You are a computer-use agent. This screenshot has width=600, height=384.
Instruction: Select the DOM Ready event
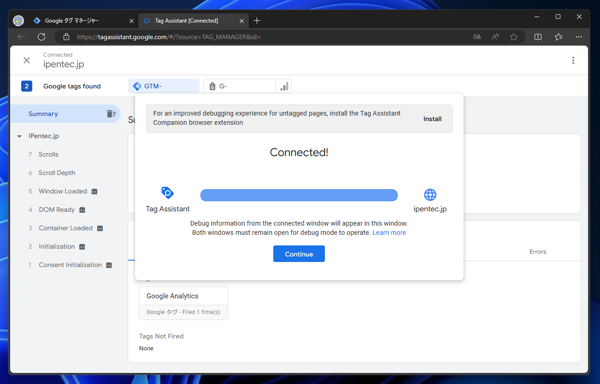point(57,210)
